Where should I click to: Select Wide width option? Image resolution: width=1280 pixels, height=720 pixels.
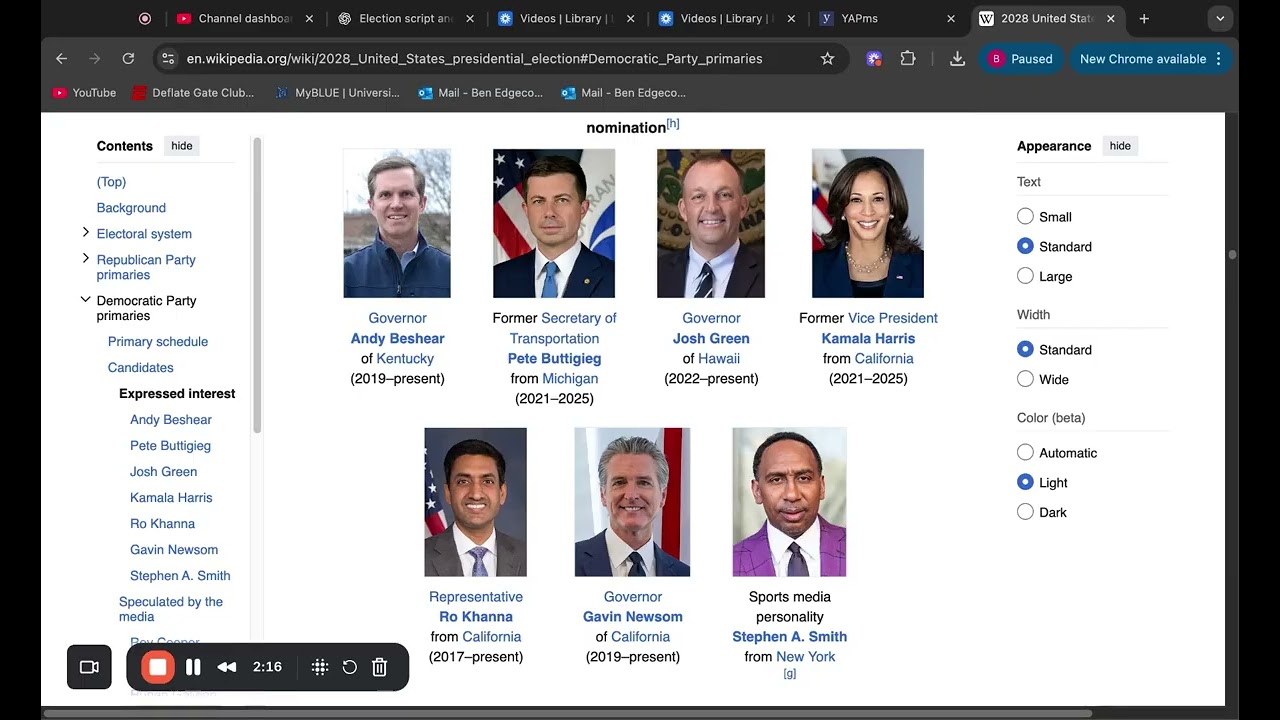pyautogui.click(x=1025, y=379)
